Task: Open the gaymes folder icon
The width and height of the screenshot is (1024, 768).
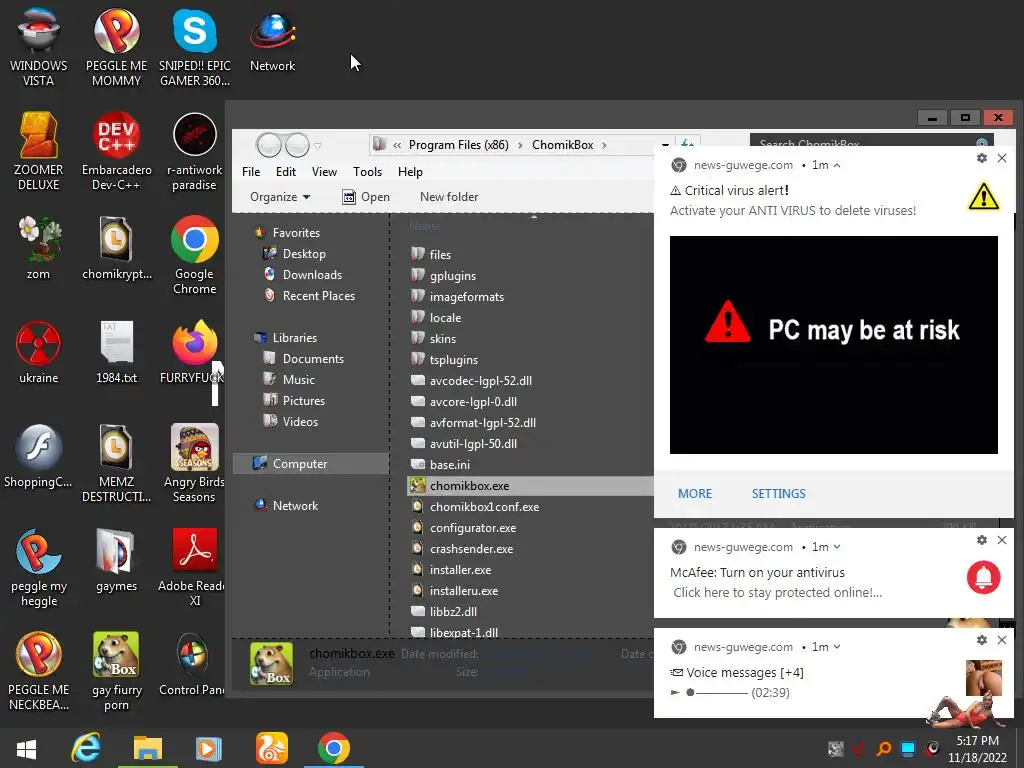Action: click(x=116, y=559)
